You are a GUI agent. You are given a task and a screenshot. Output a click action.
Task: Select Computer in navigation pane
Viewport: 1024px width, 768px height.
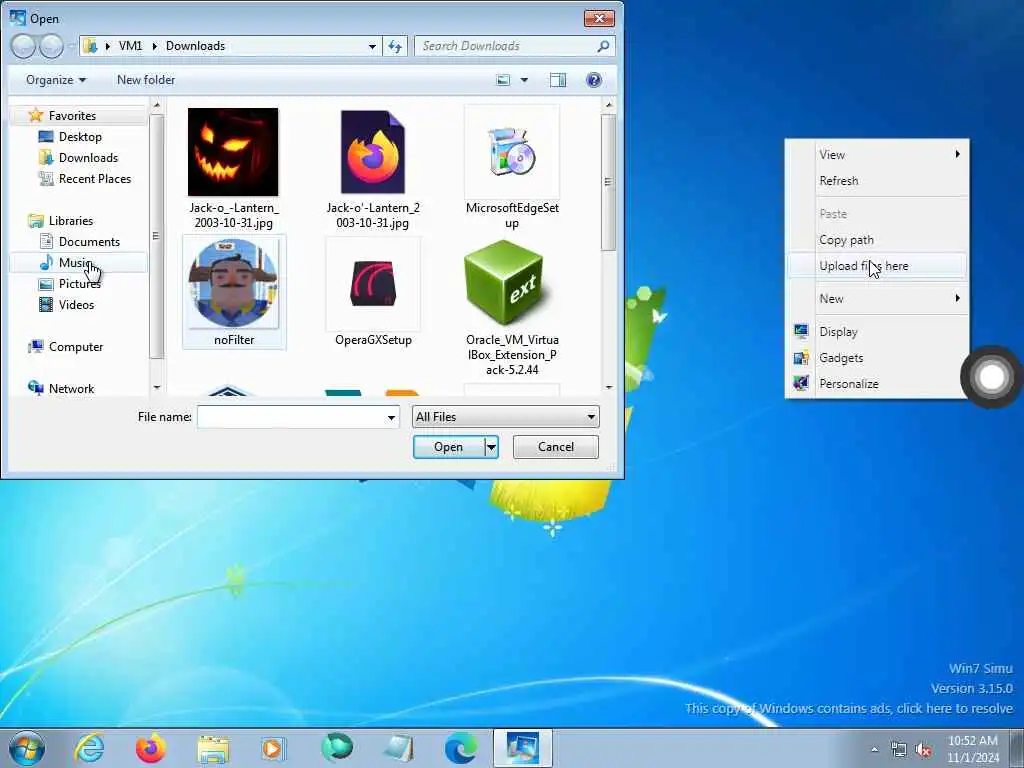pyautogui.click(x=75, y=347)
